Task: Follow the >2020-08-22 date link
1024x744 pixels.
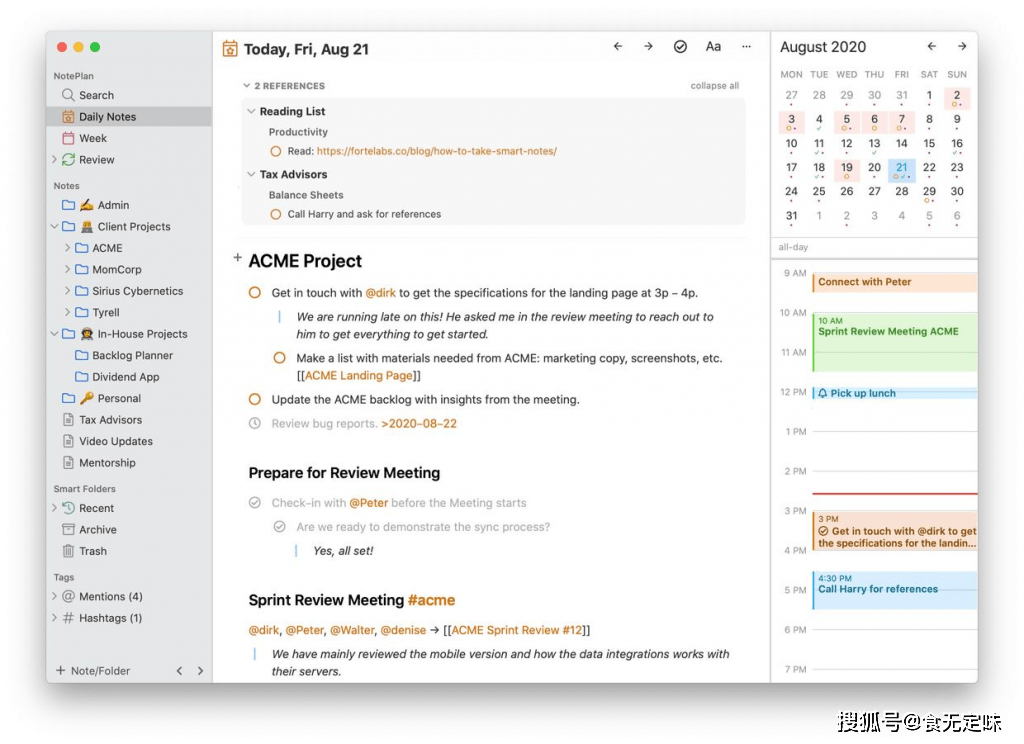Action: [419, 423]
